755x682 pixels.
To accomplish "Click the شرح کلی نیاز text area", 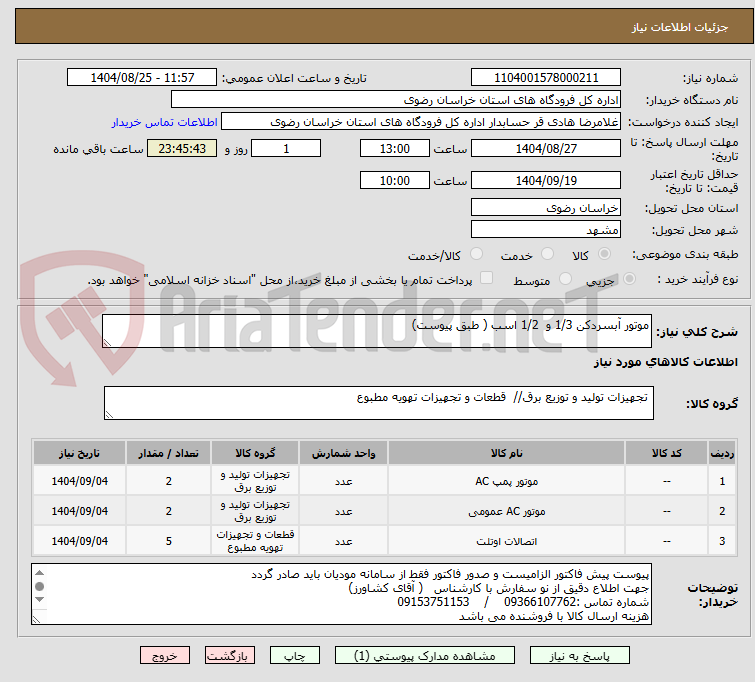I will 377,331.
